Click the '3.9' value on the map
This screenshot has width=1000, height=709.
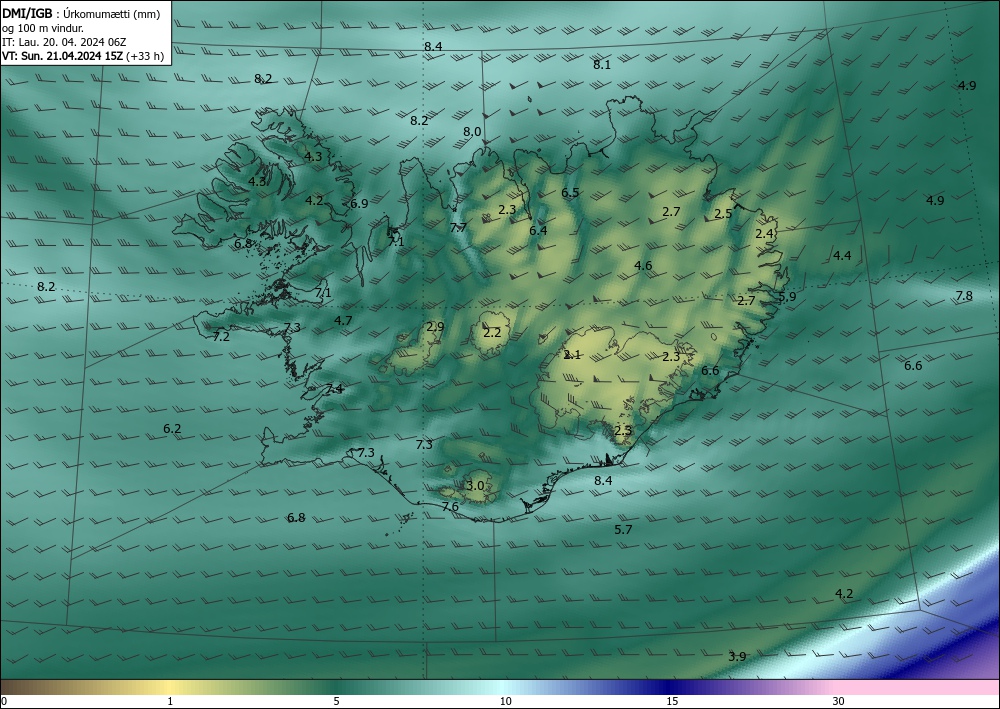point(737,656)
